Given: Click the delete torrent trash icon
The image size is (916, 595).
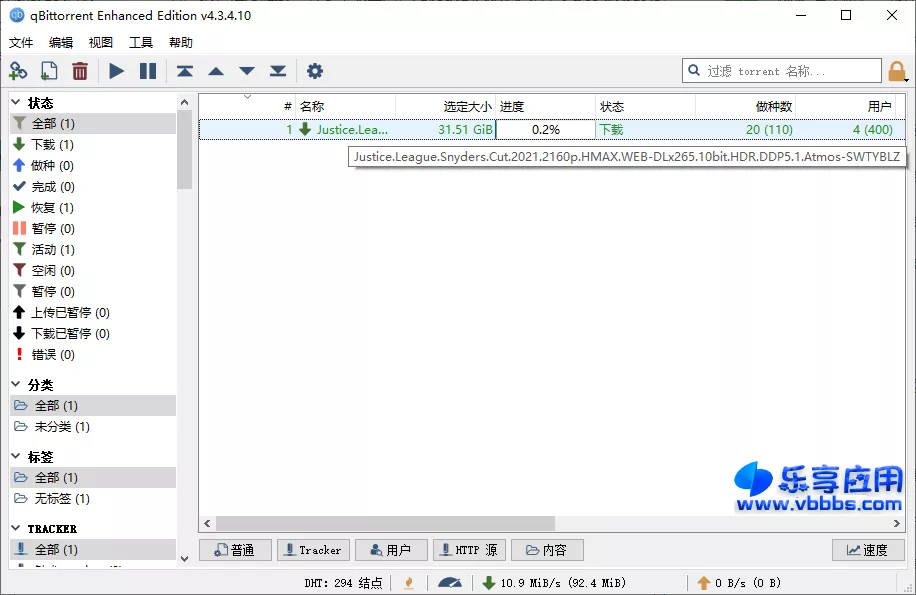Looking at the screenshot, I should coord(80,71).
